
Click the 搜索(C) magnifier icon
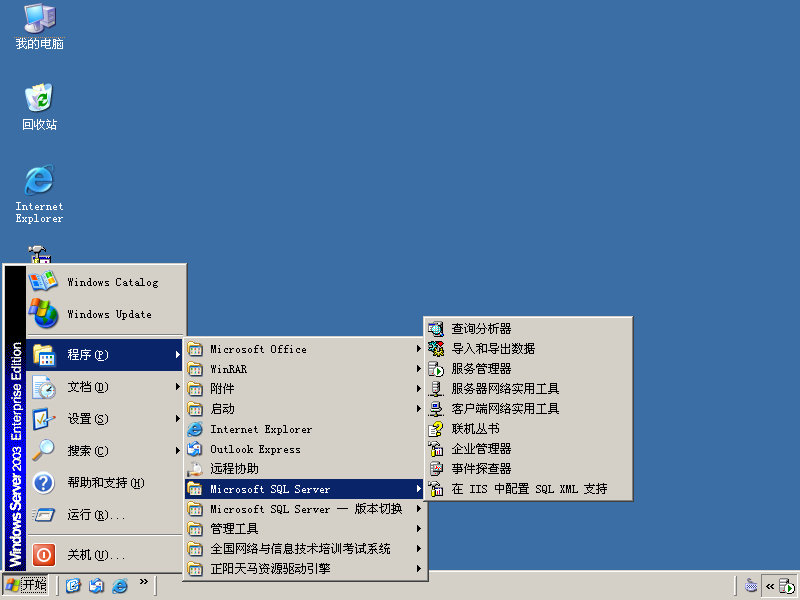(44, 451)
